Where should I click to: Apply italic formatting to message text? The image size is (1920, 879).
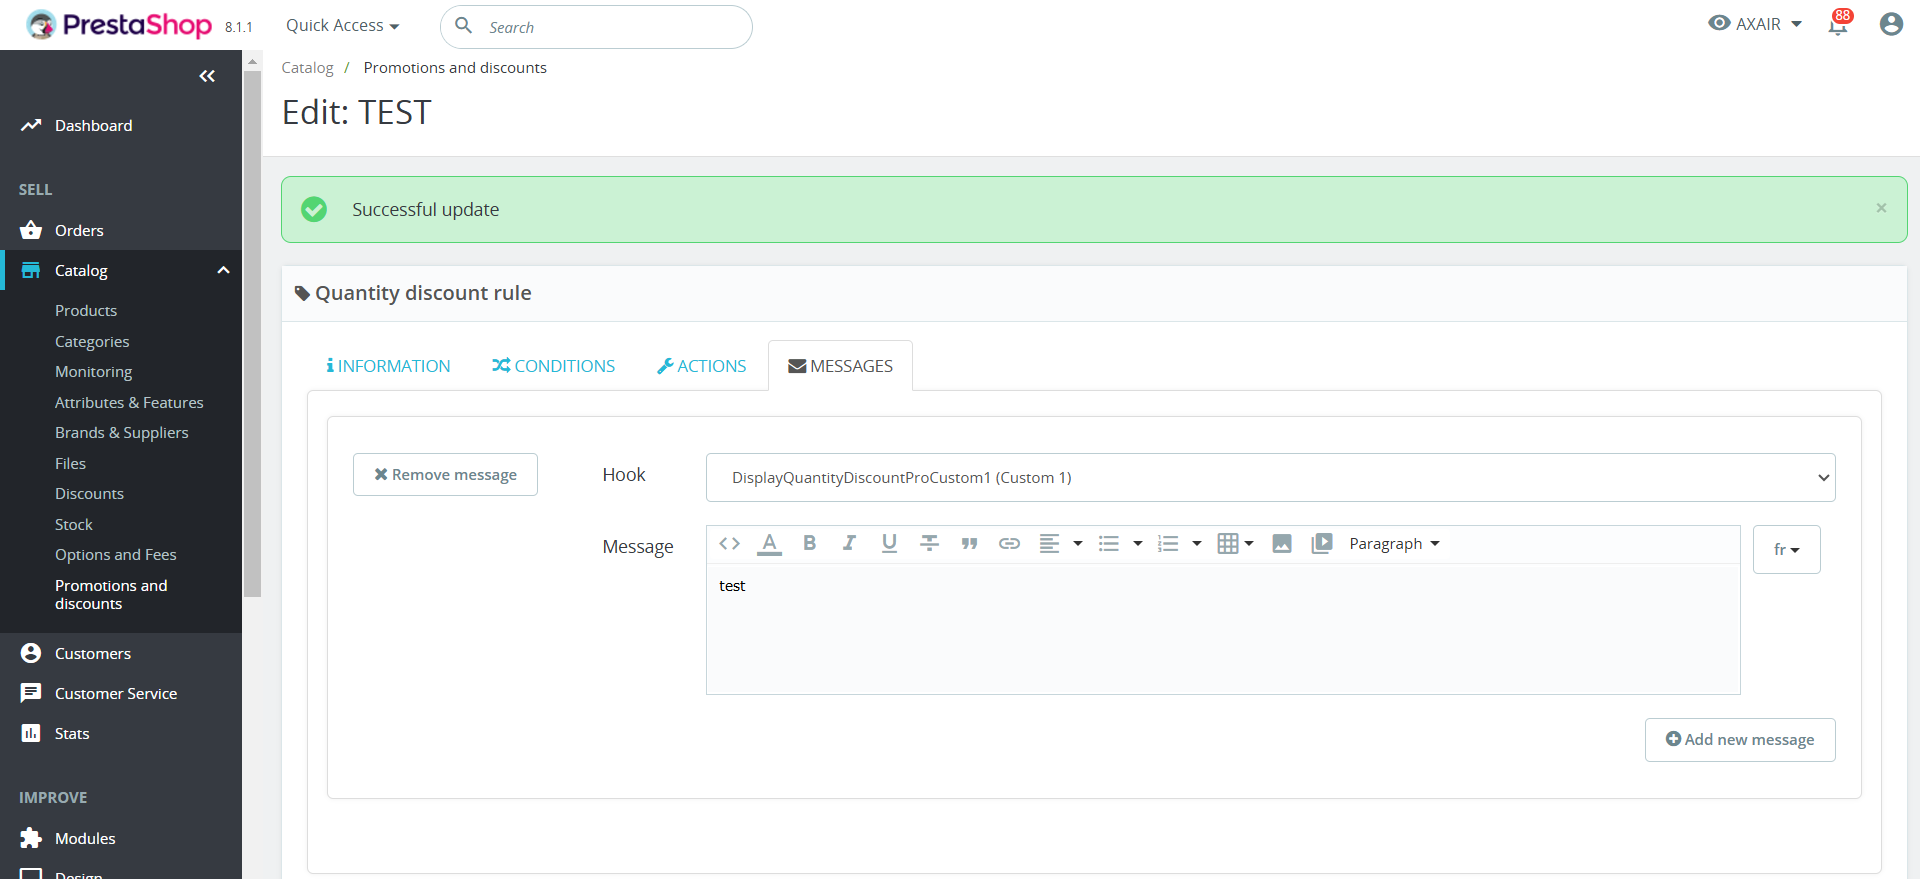coord(849,544)
